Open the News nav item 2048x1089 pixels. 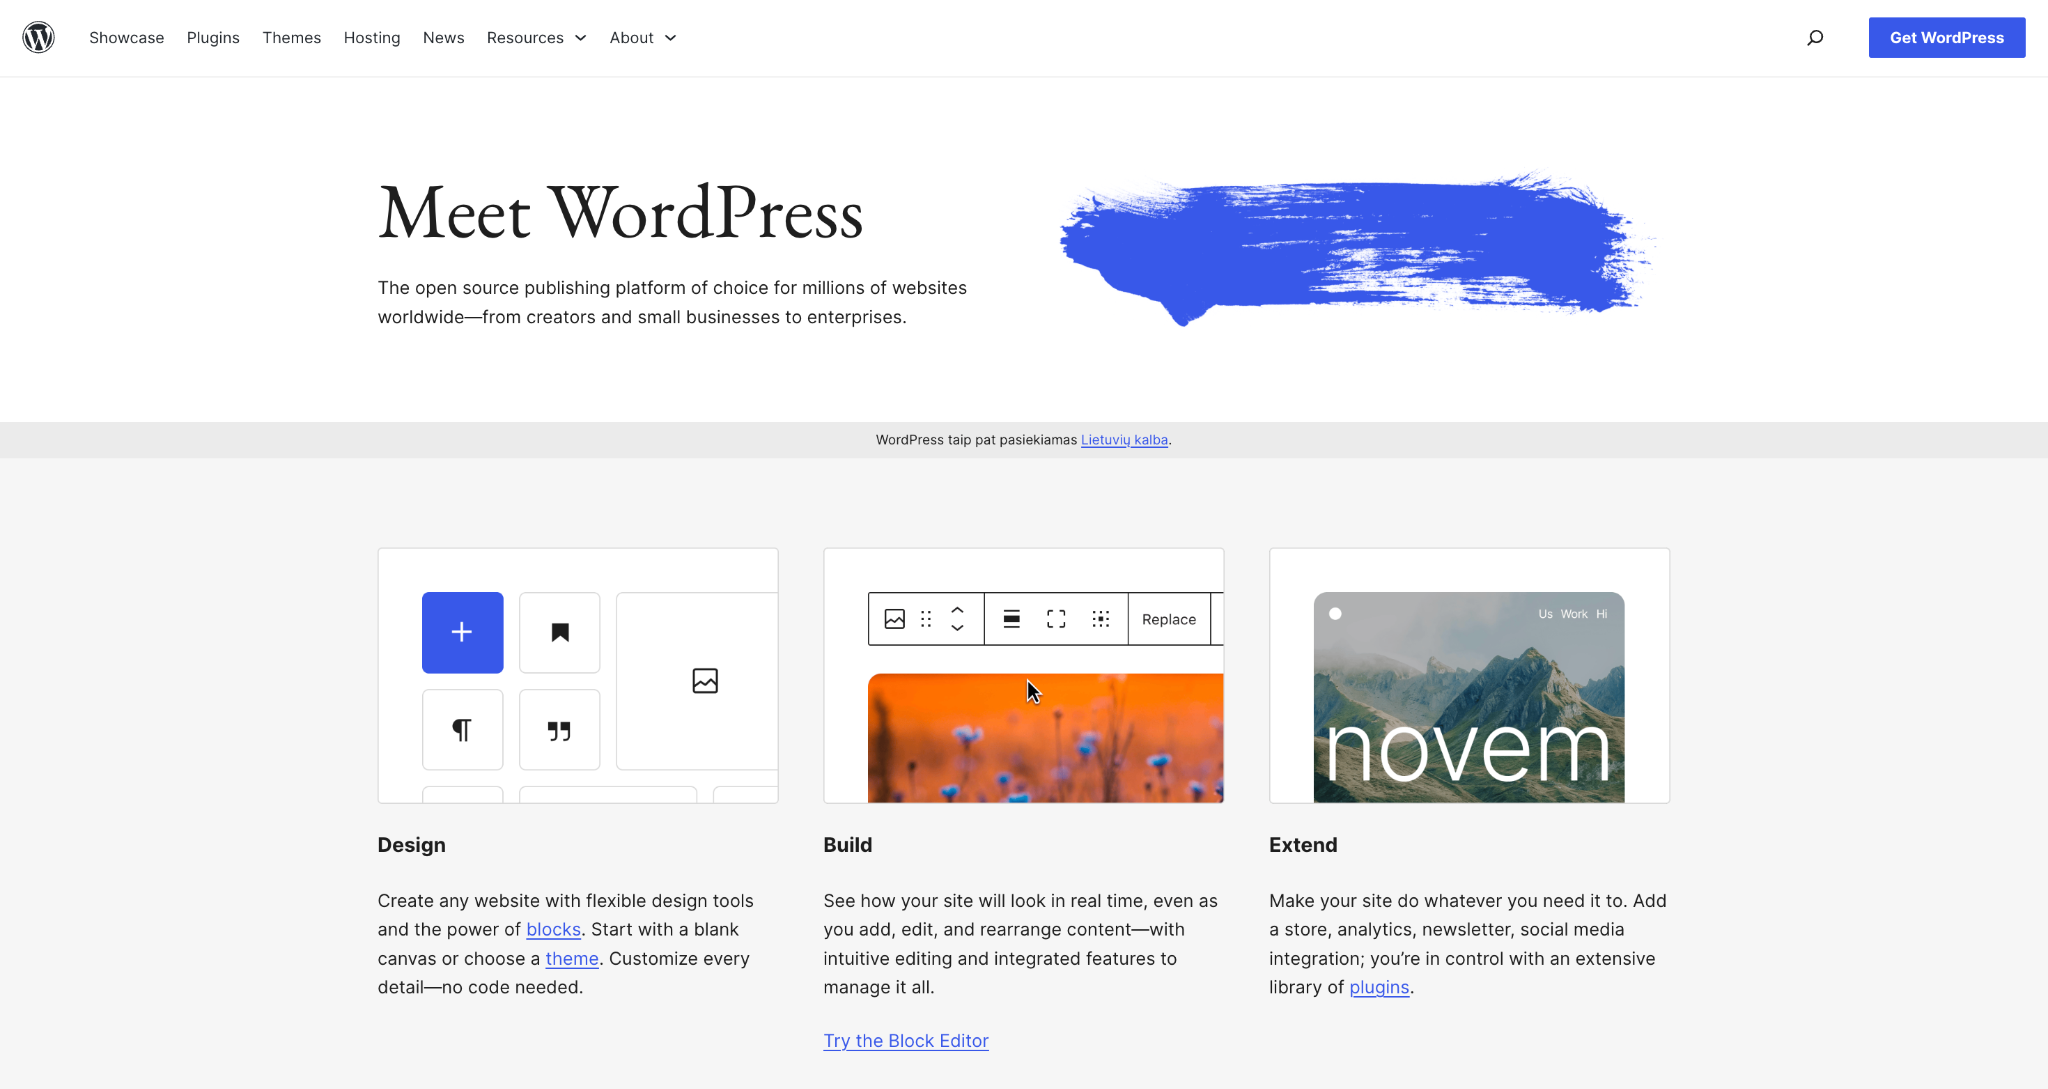(443, 38)
